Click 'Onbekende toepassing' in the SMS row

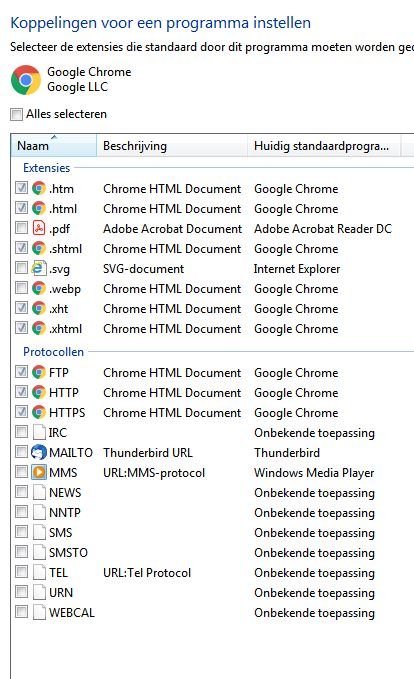[314, 533]
